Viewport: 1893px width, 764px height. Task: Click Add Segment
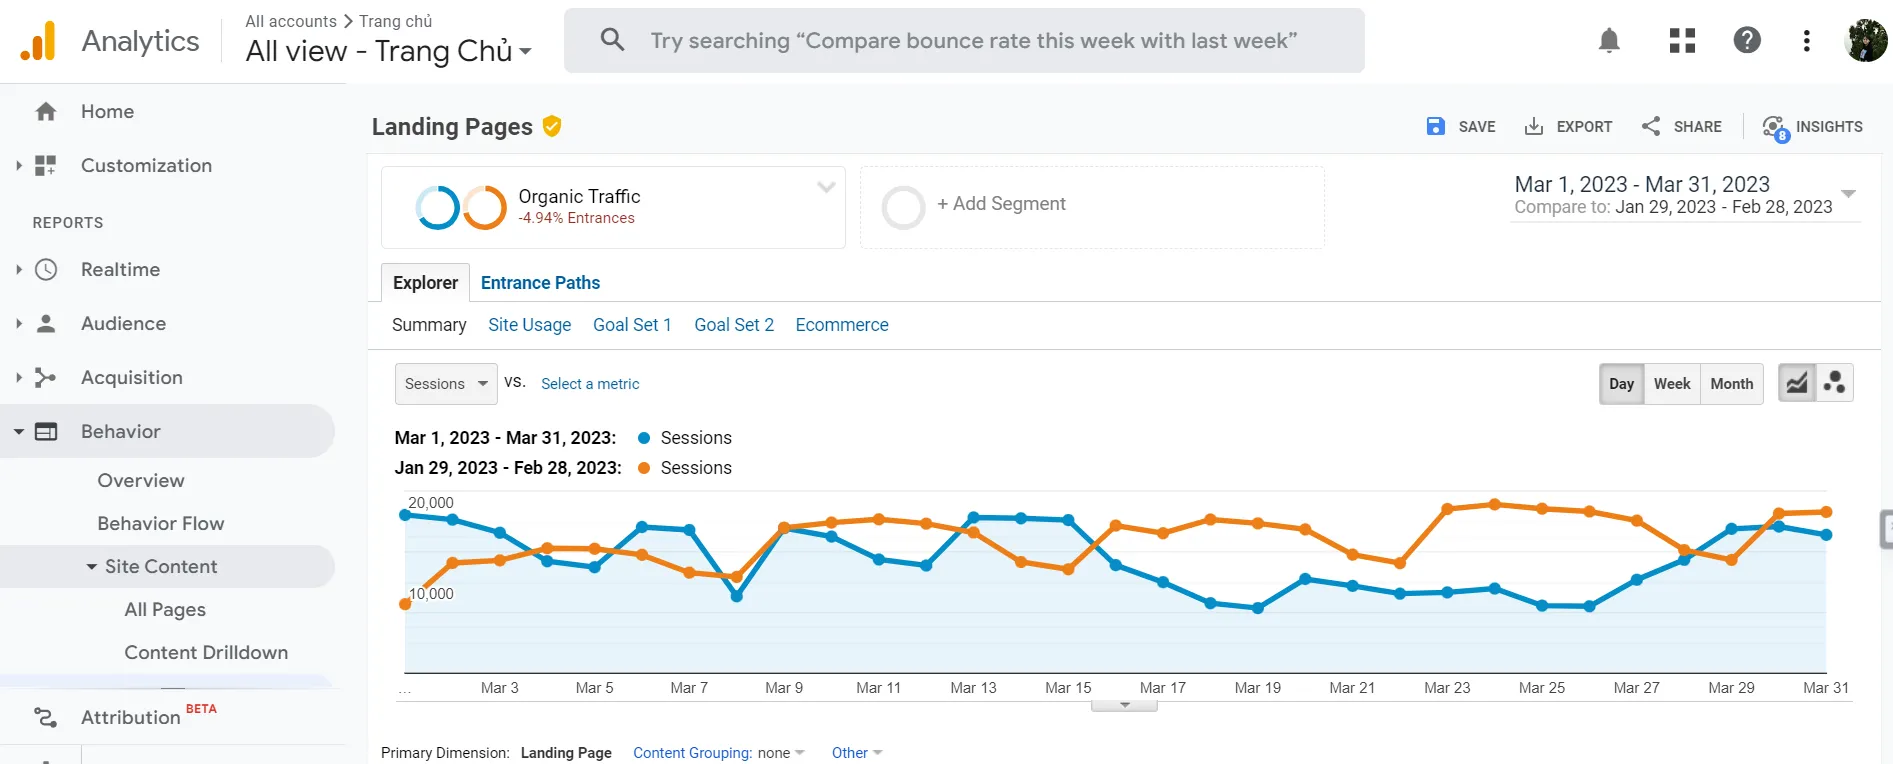1000,204
